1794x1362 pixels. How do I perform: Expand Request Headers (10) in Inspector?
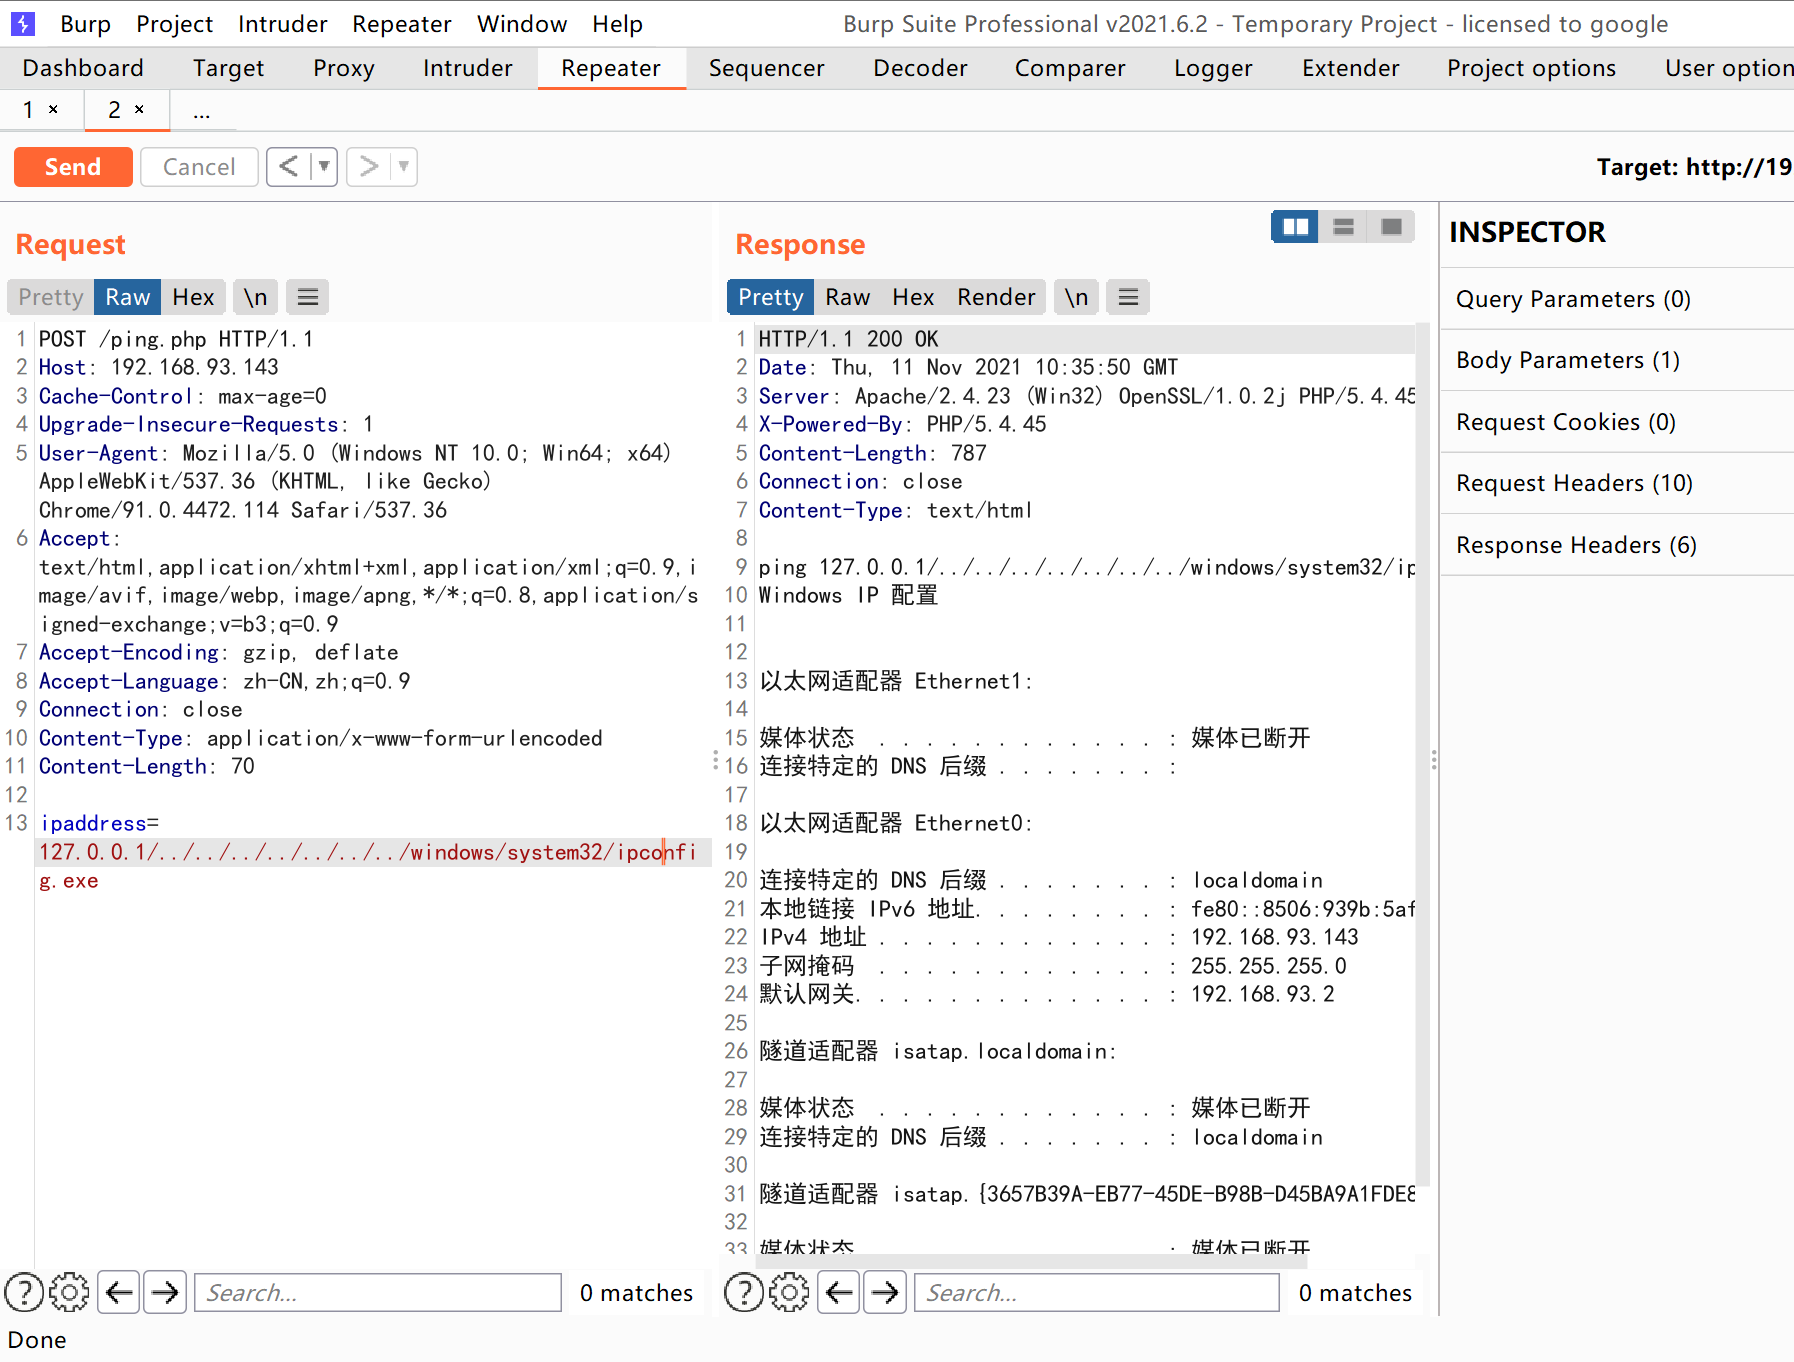[1616, 483]
